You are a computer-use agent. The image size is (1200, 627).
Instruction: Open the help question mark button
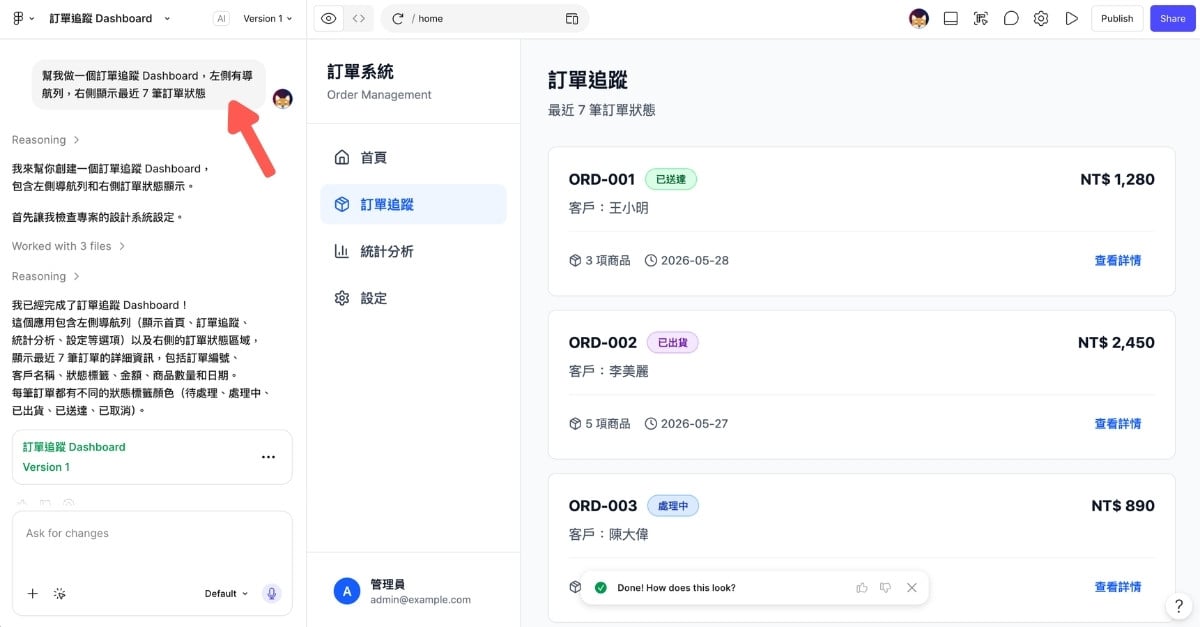click(1179, 605)
